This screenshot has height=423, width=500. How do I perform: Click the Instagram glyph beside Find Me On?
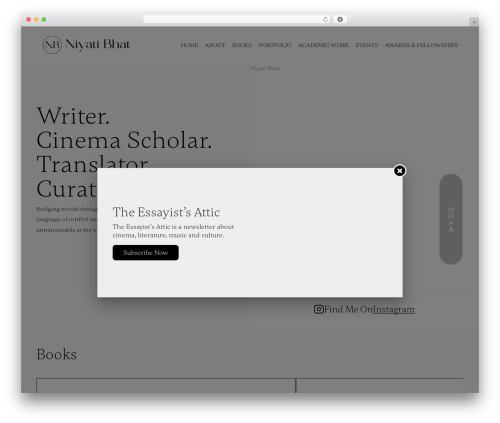click(318, 309)
